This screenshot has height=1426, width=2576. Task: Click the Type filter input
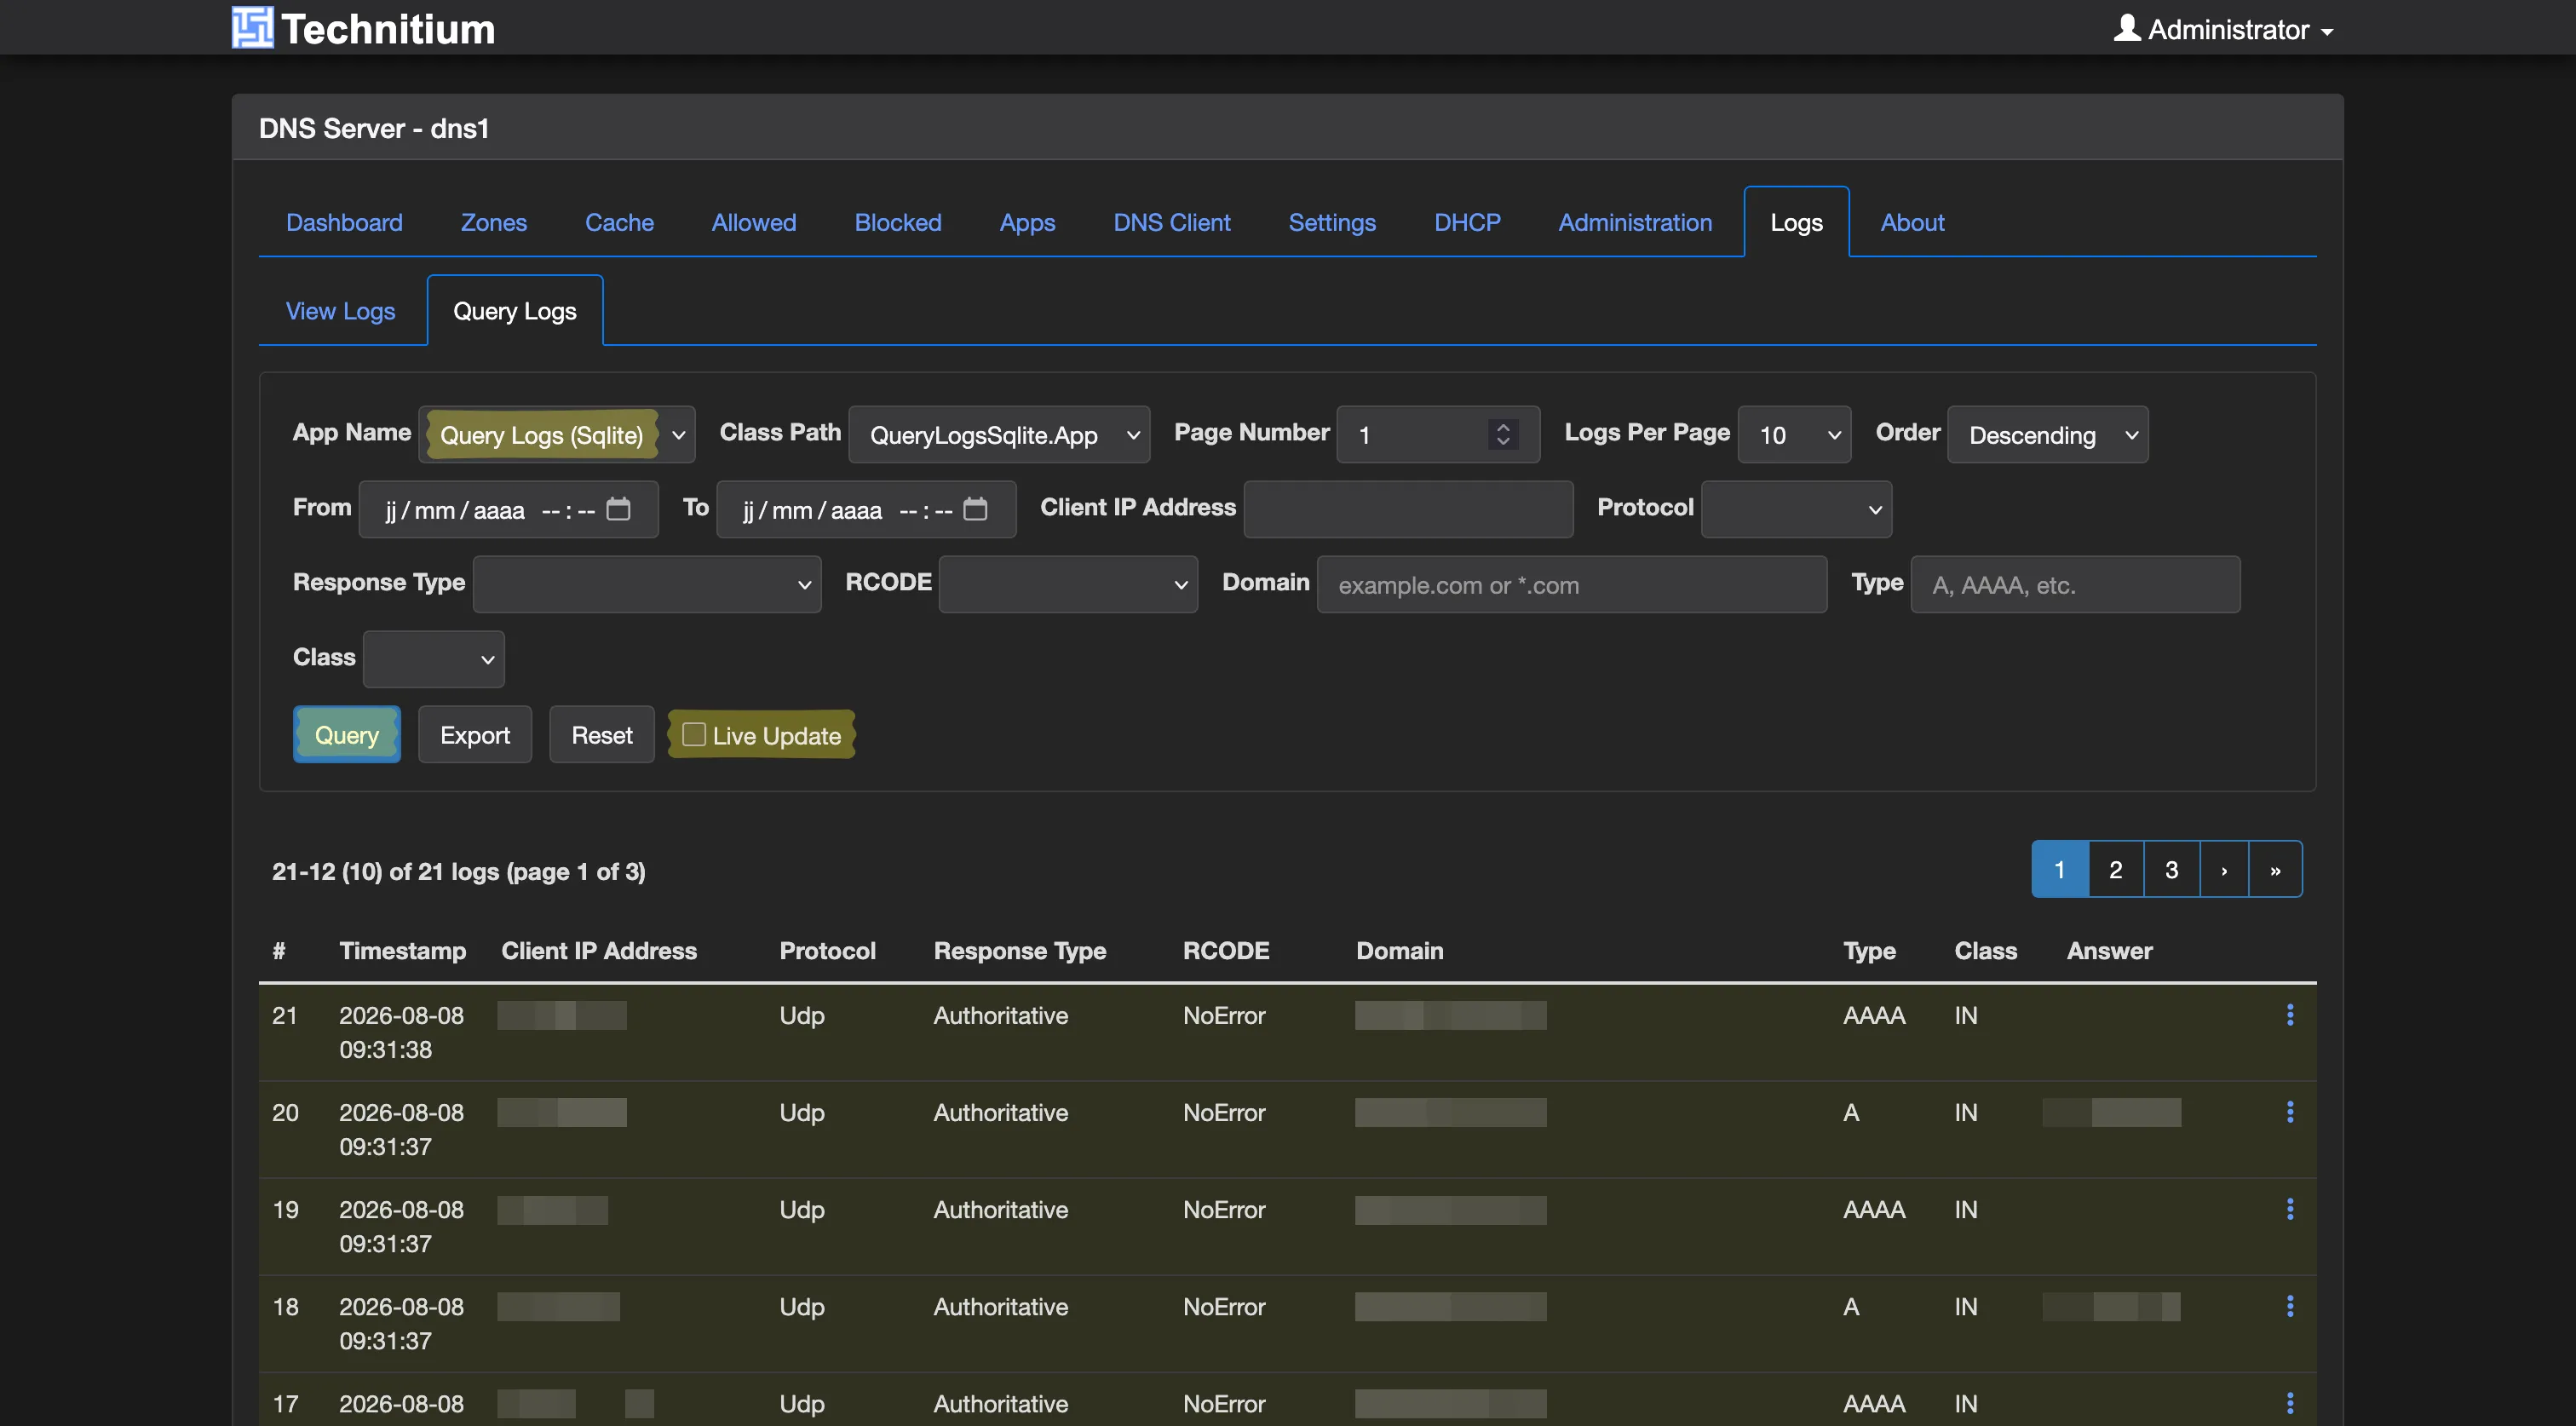(x=2075, y=584)
